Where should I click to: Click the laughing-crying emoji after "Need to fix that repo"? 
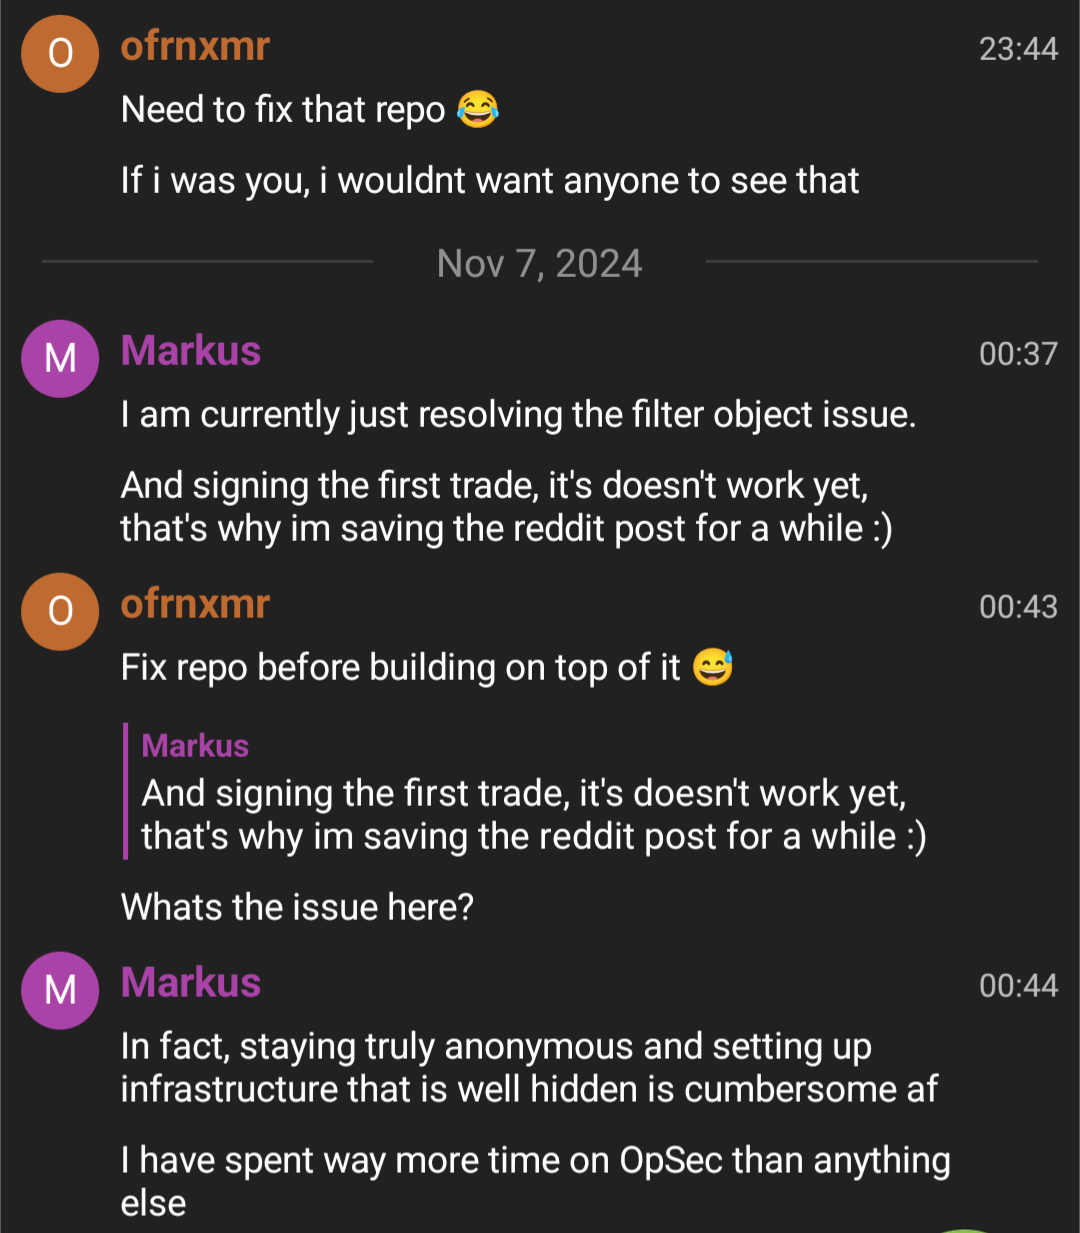[x=478, y=109]
